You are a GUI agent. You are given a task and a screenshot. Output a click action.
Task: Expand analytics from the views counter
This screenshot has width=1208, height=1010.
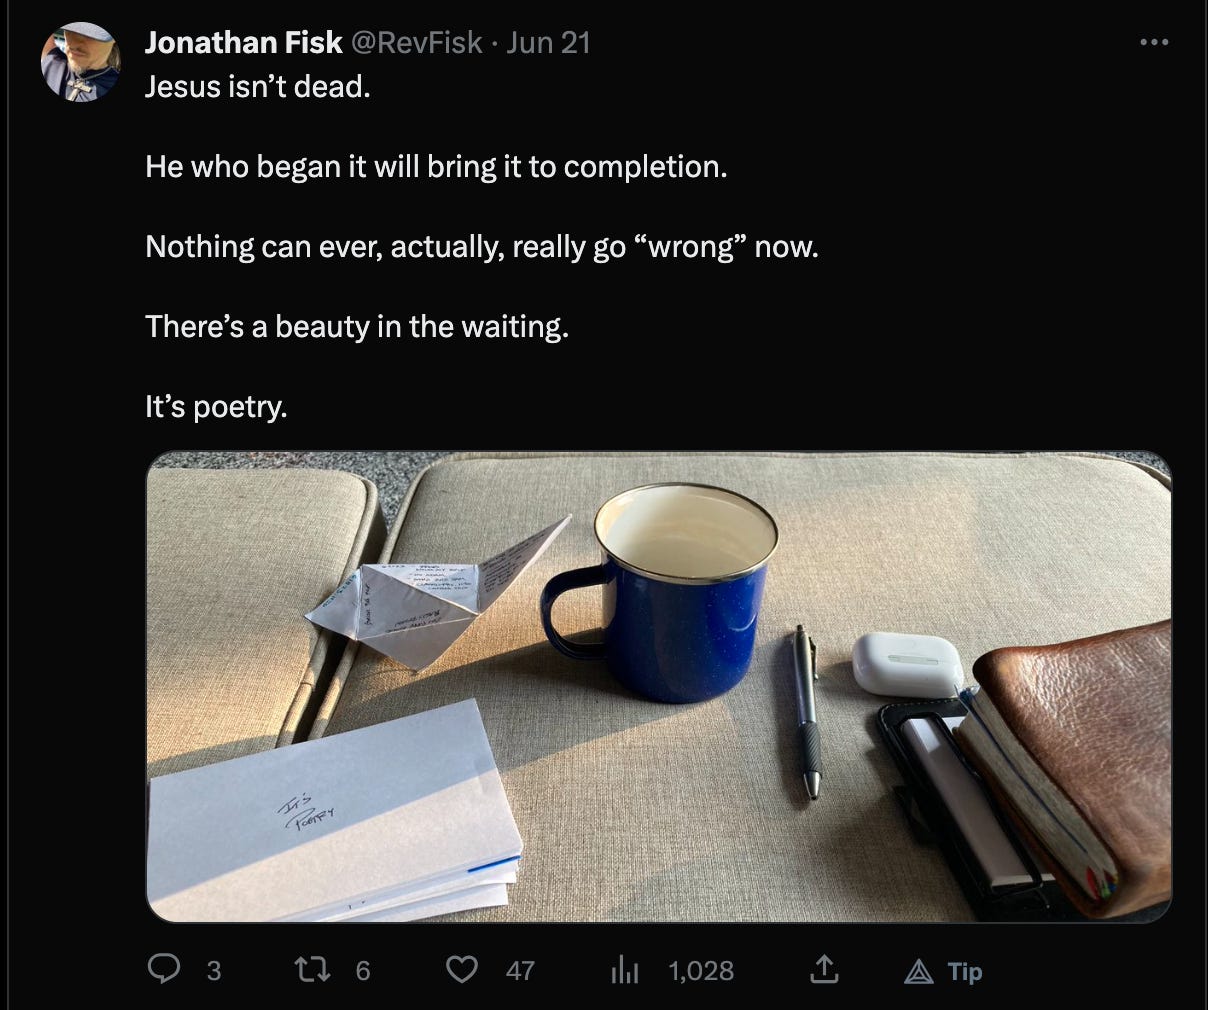point(700,969)
